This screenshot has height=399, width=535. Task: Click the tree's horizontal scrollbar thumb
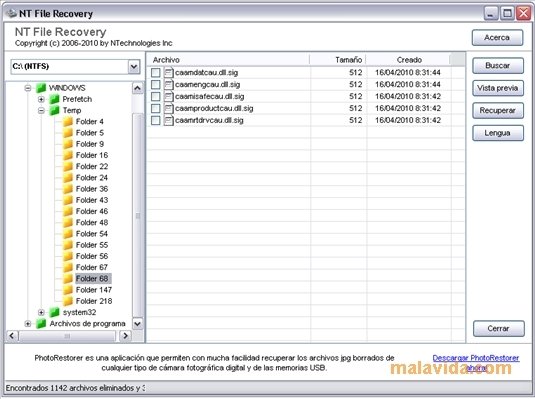[67, 336]
